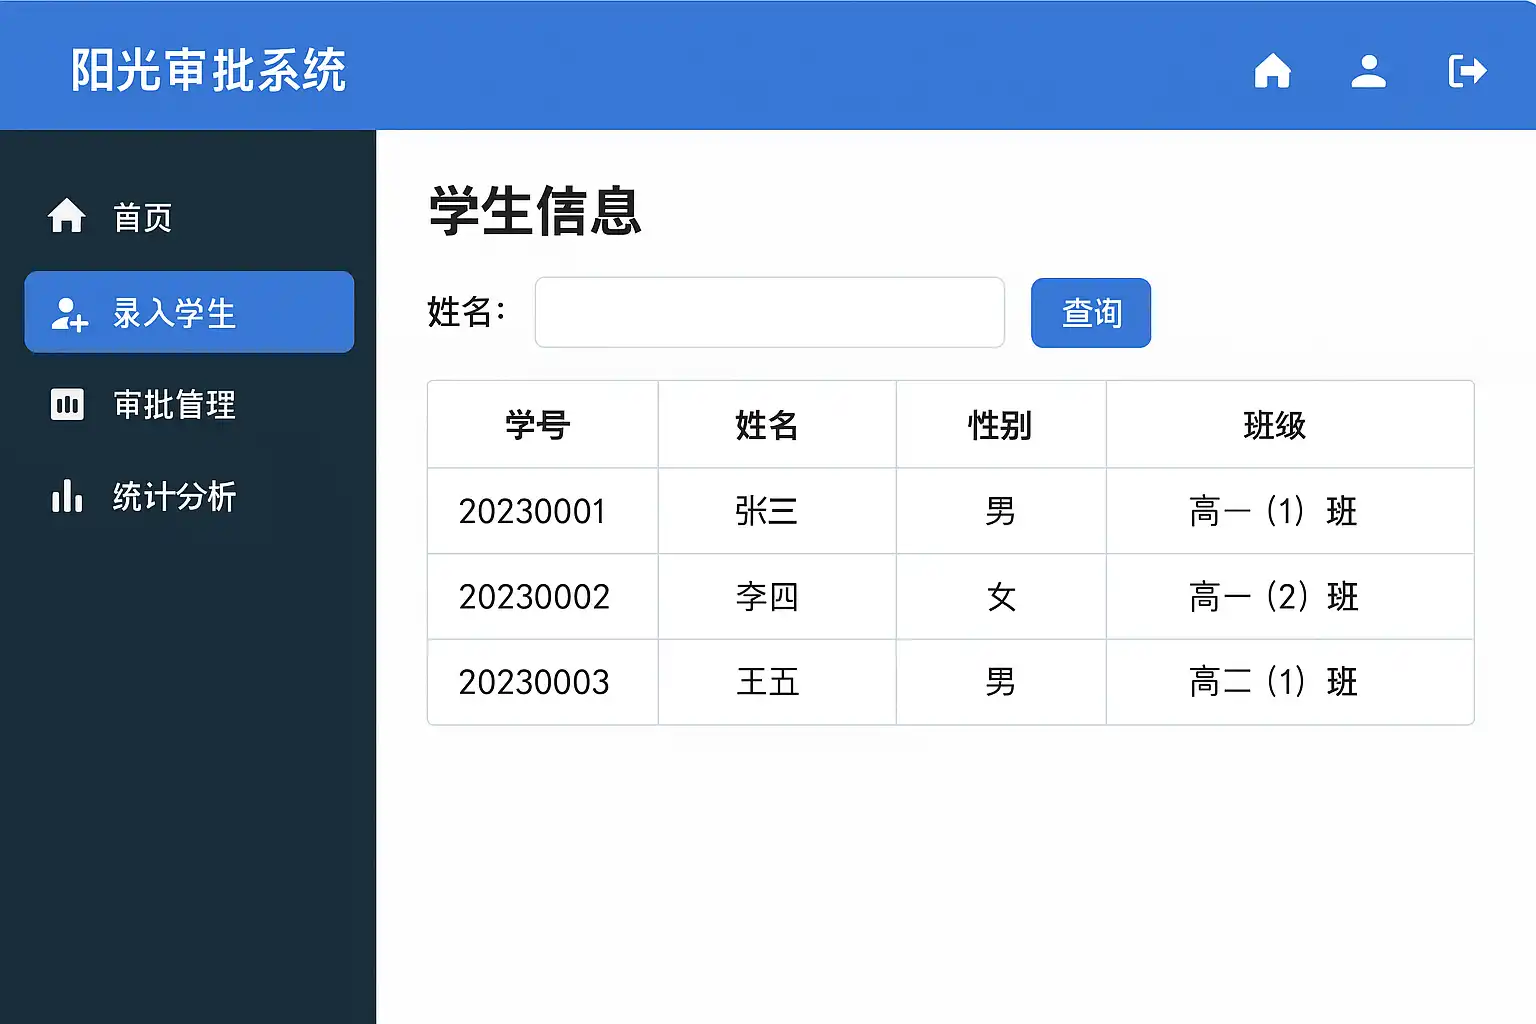Select 录入学生 in the sidebar
This screenshot has height=1024, width=1536.
189,312
